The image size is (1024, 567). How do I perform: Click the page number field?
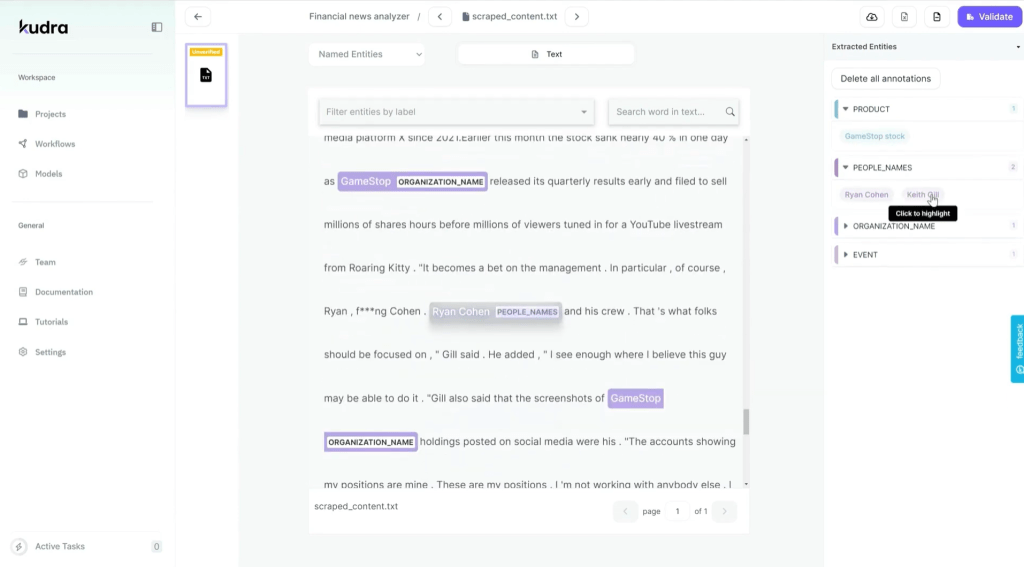click(677, 511)
